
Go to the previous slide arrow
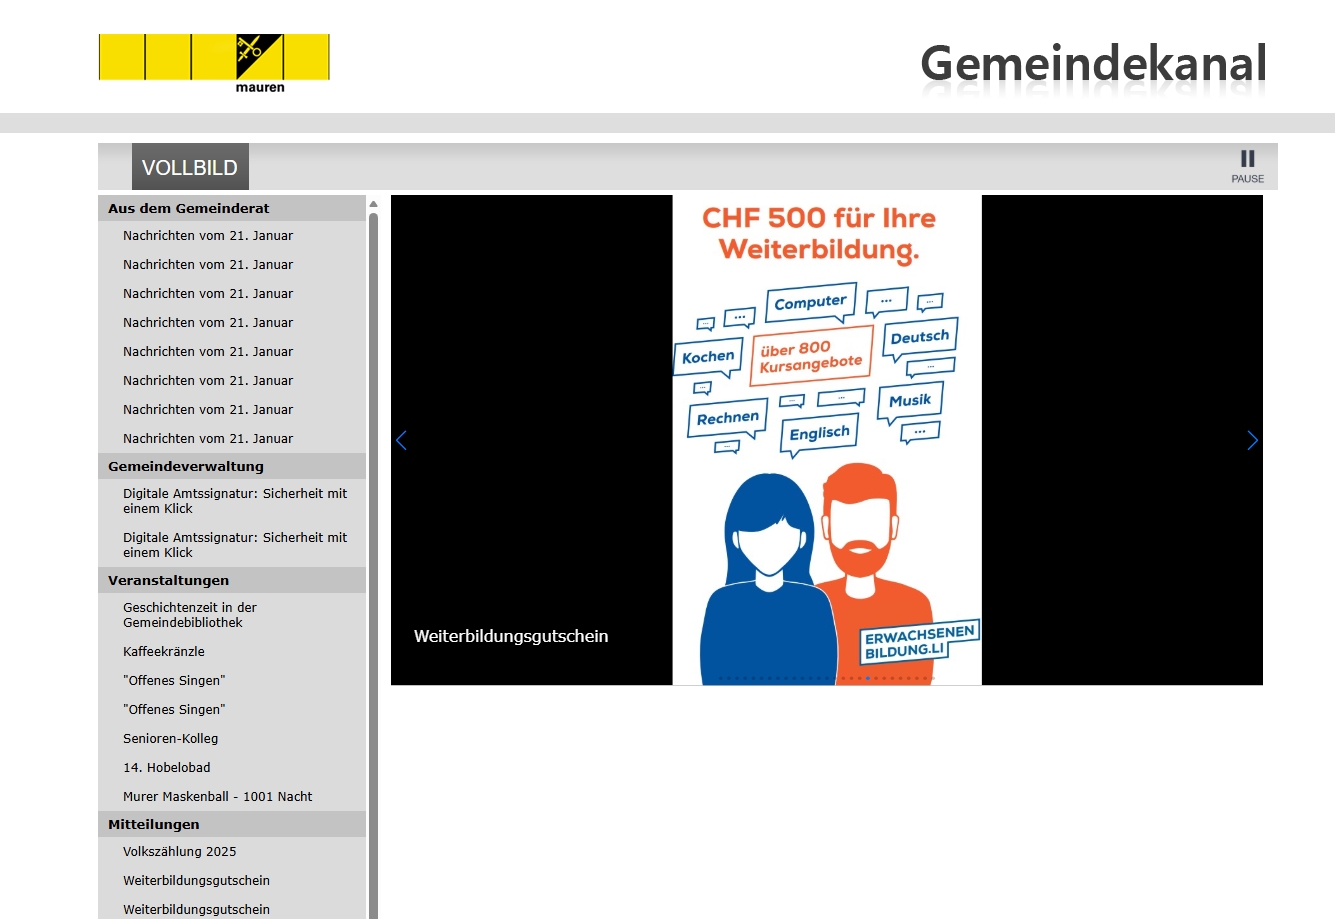coord(401,440)
